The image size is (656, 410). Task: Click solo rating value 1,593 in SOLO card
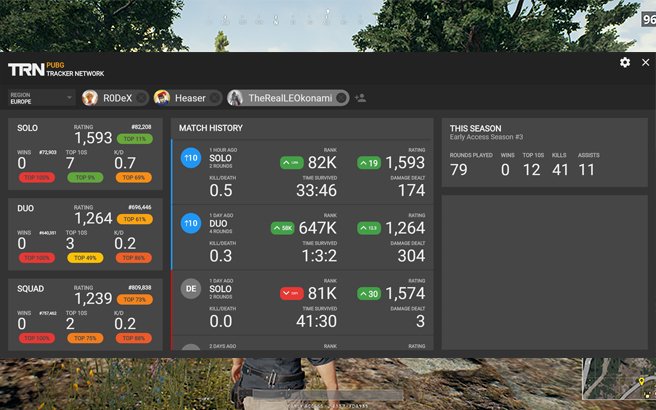point(93,138)
